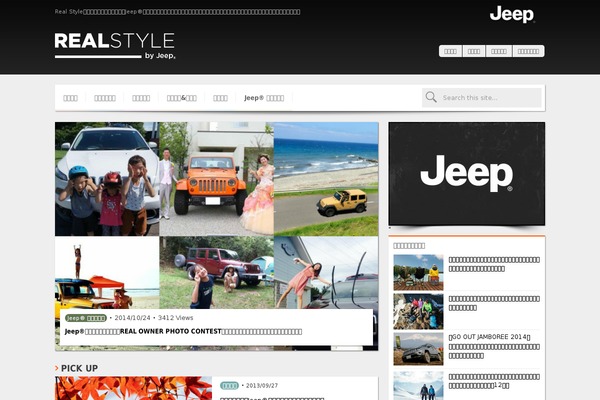Click the teal category tag beside 2013/09/27
Image resolution: width=600 pixels, height=400 pixels.
point(229,385)
